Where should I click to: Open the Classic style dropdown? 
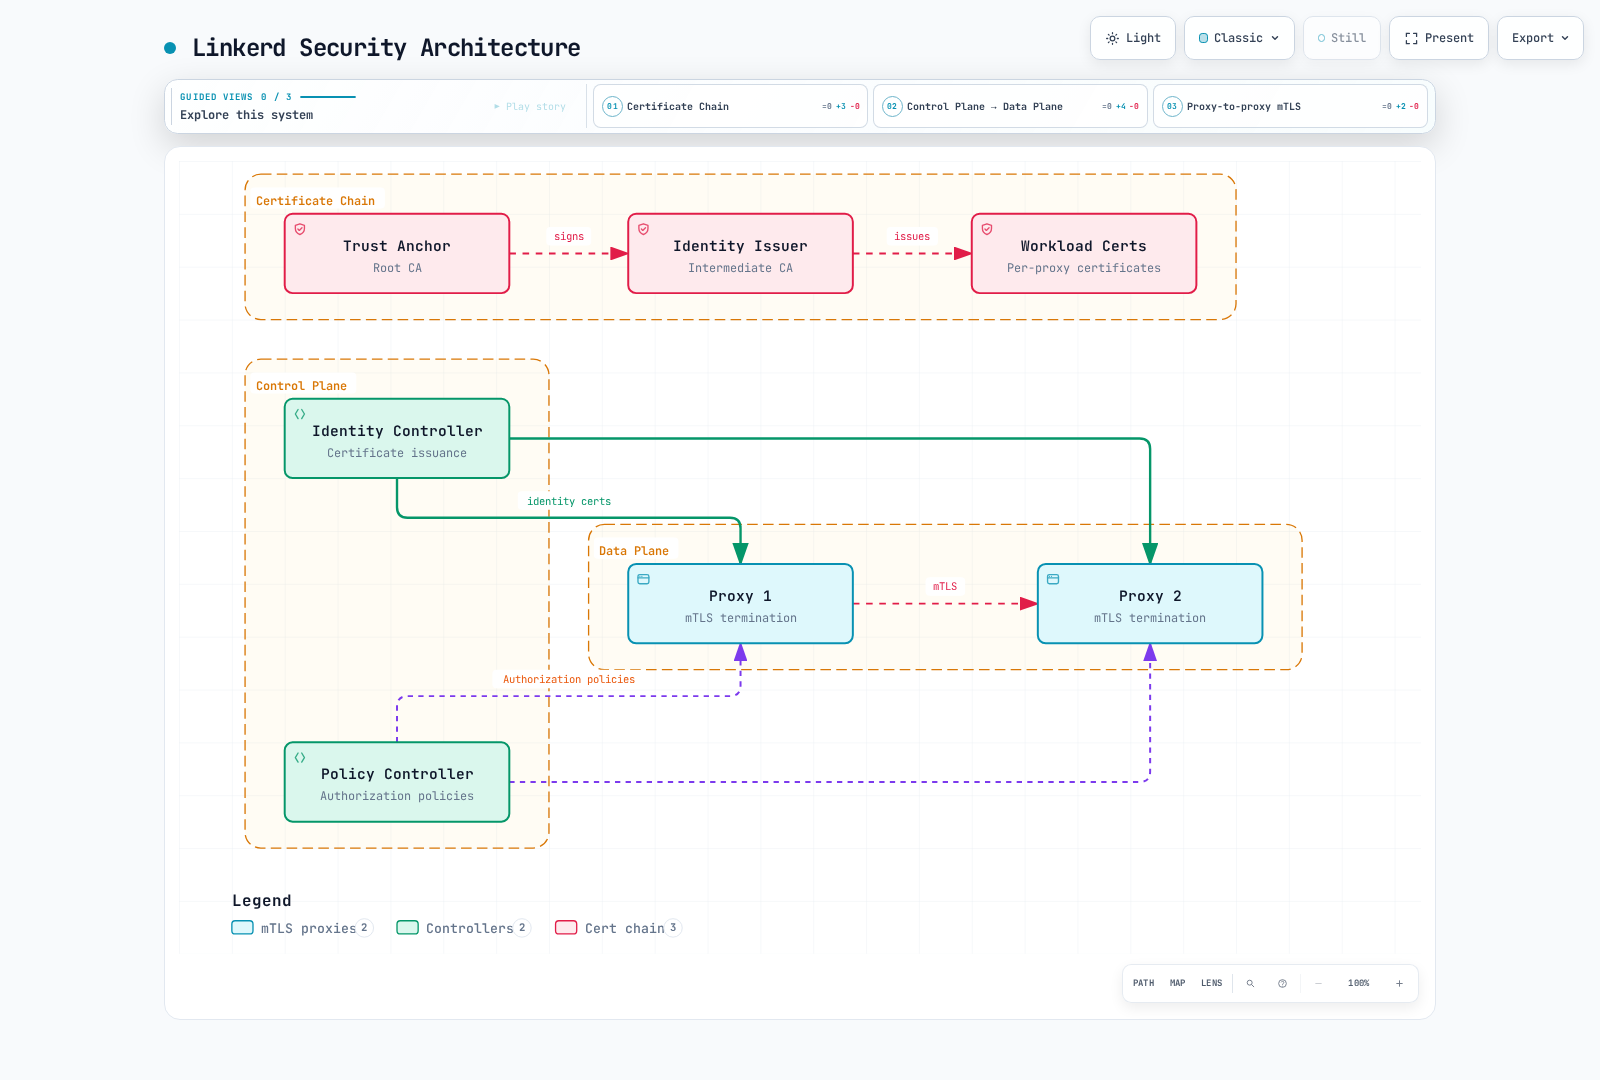tap(1239, 38)
